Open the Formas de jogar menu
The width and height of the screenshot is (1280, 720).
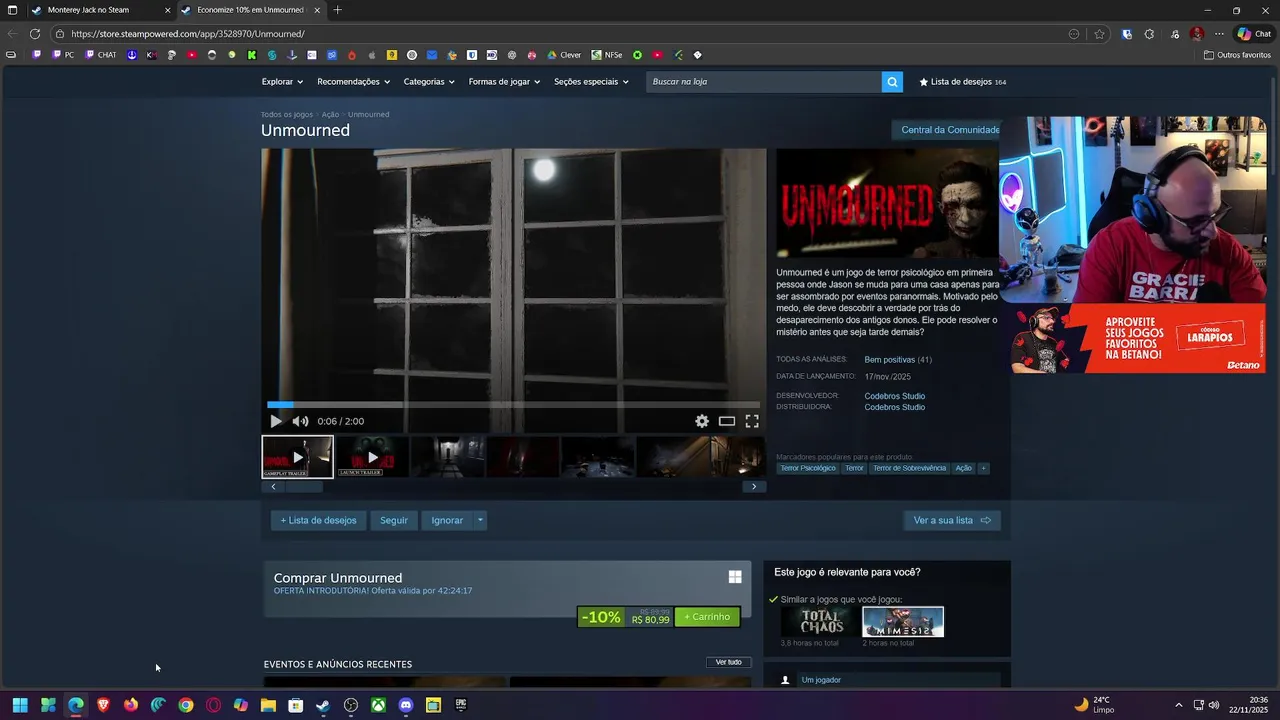pyautogui.click(x=504, y=82)
